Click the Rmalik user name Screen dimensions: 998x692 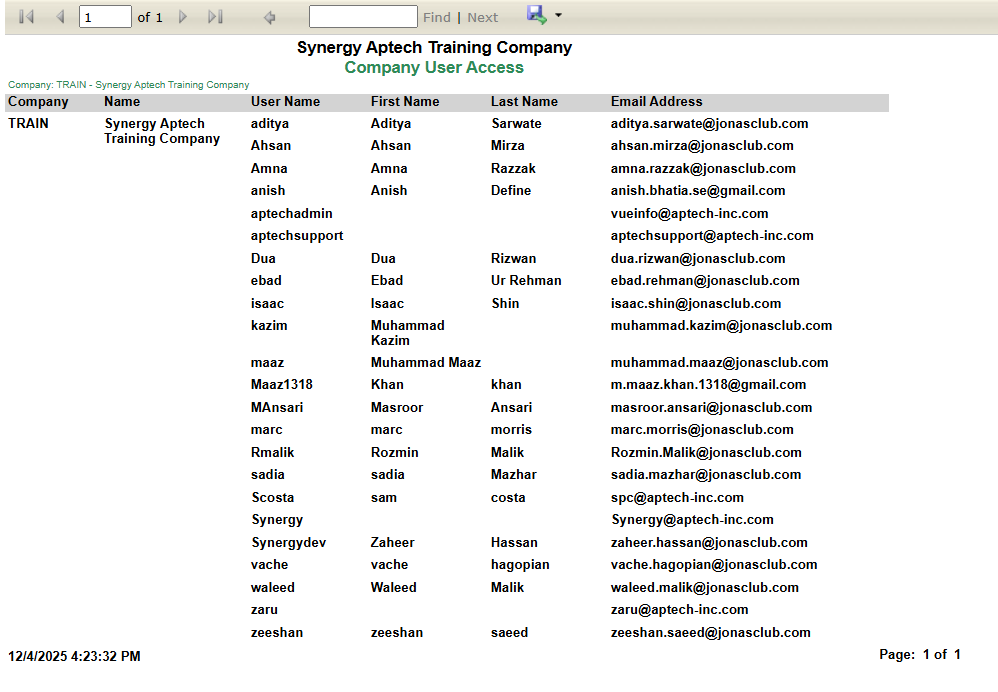coord(272,453)
